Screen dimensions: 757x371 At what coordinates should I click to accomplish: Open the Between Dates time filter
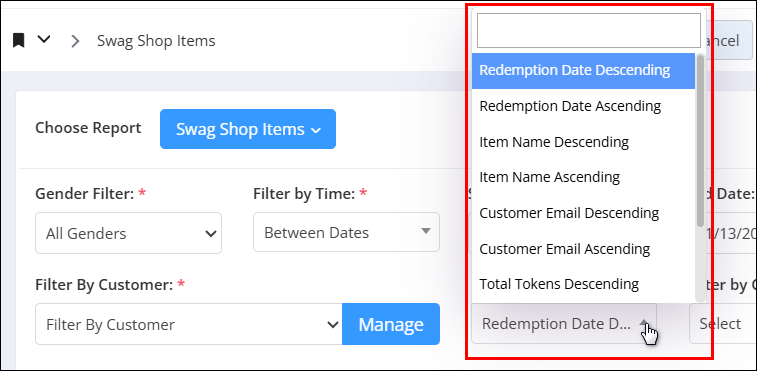346,232
